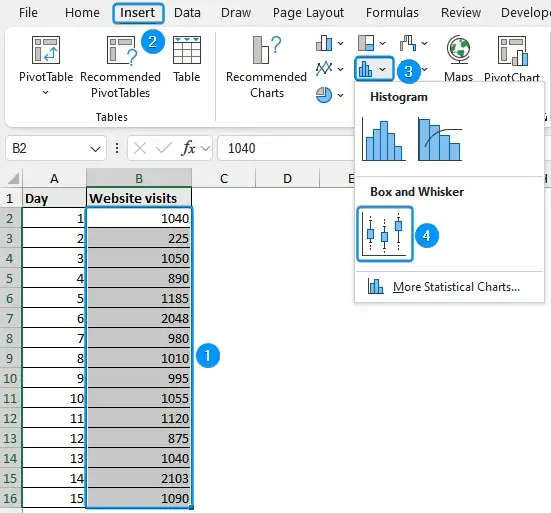The image size is (551, 513).
Task: Select the Histogram chart thumbnail
Action: (x=384, y=140)
